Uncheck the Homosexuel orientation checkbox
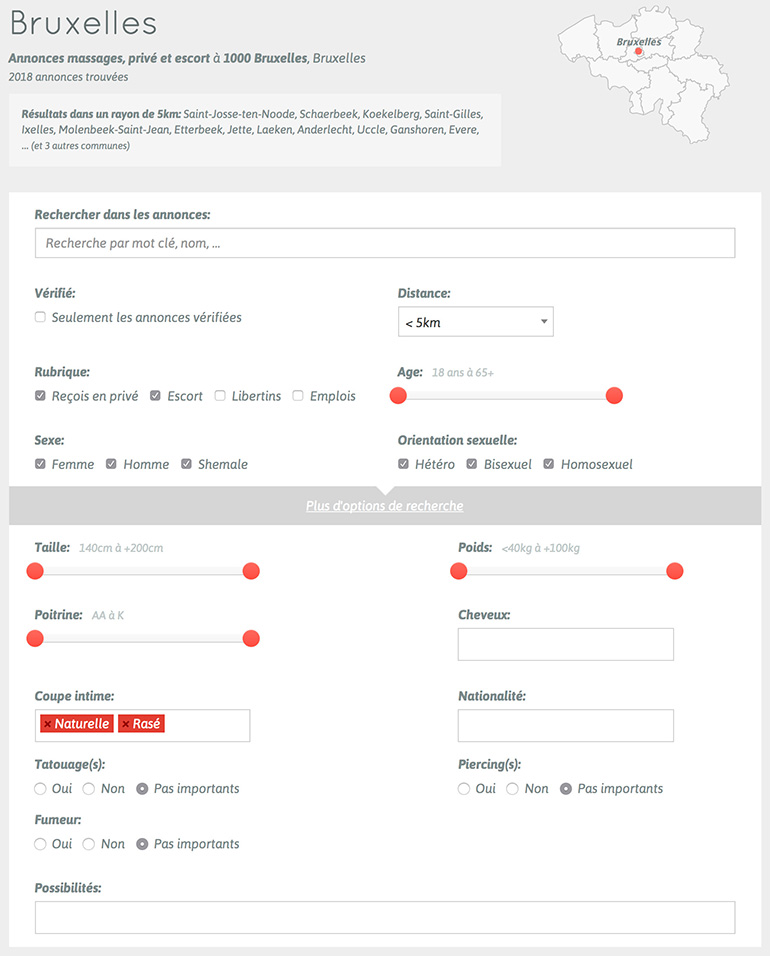770x956 pixels. coord(549,464)
